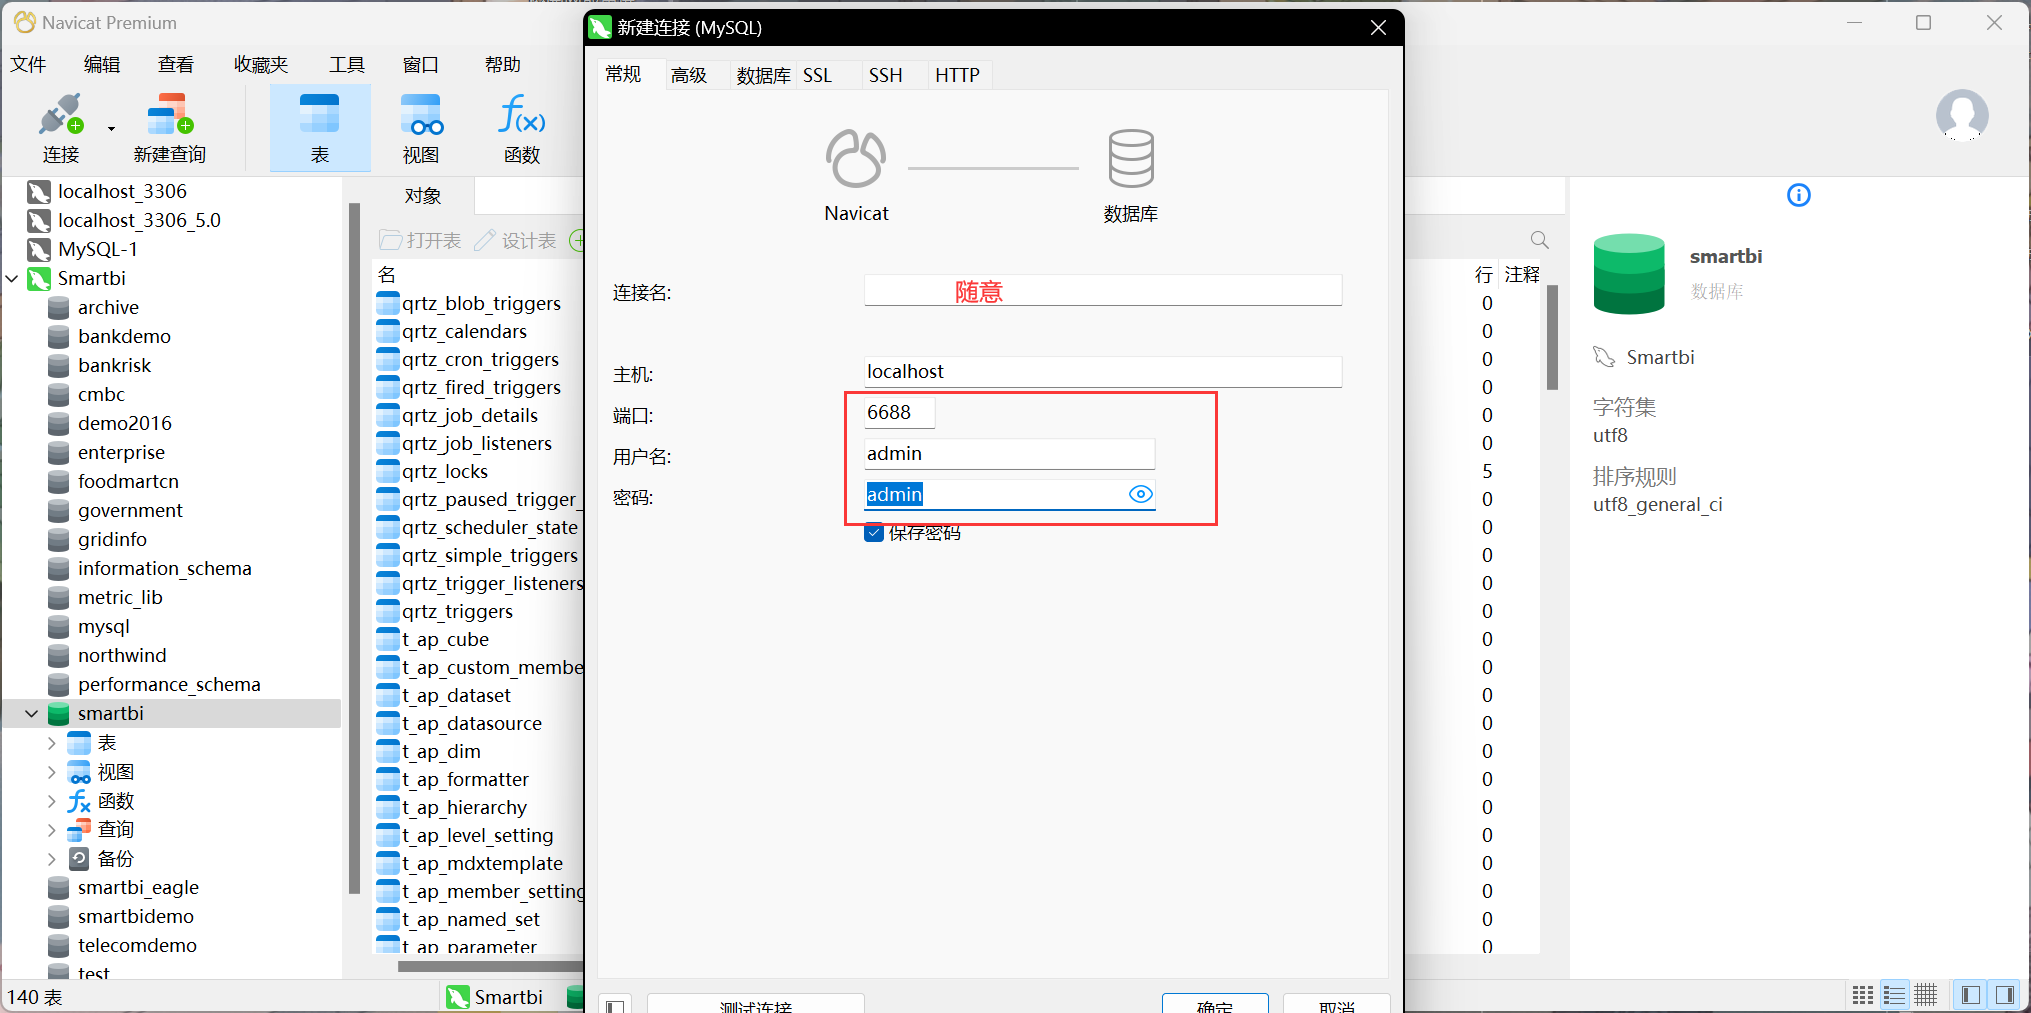Collapse the smartbi database node

point(31,713)
